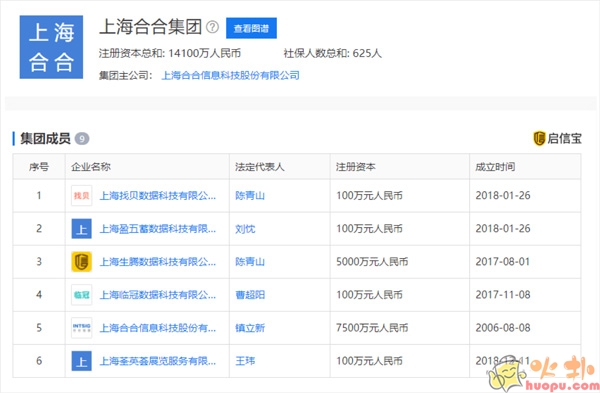The image size is (600, 393).
Task: Click the group member count badge 9
Action: coord(82,139)
